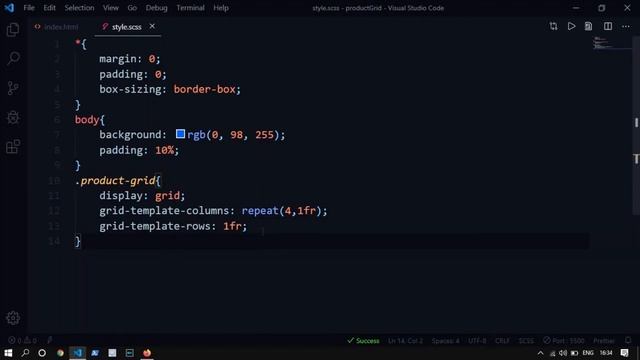Click the UTF-8 encoding status item

(x=477, y=341)
